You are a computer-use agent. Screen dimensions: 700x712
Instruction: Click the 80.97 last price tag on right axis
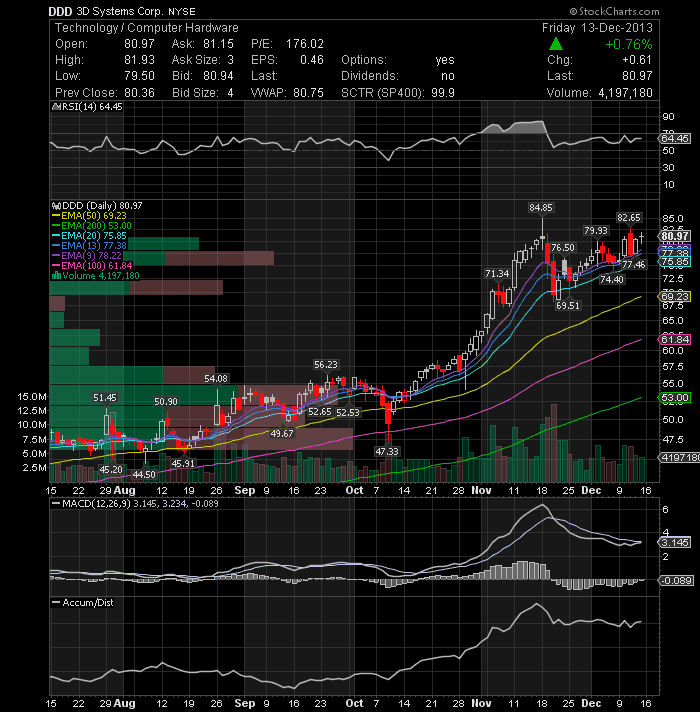pyautogui.click(x=674, y=236)
